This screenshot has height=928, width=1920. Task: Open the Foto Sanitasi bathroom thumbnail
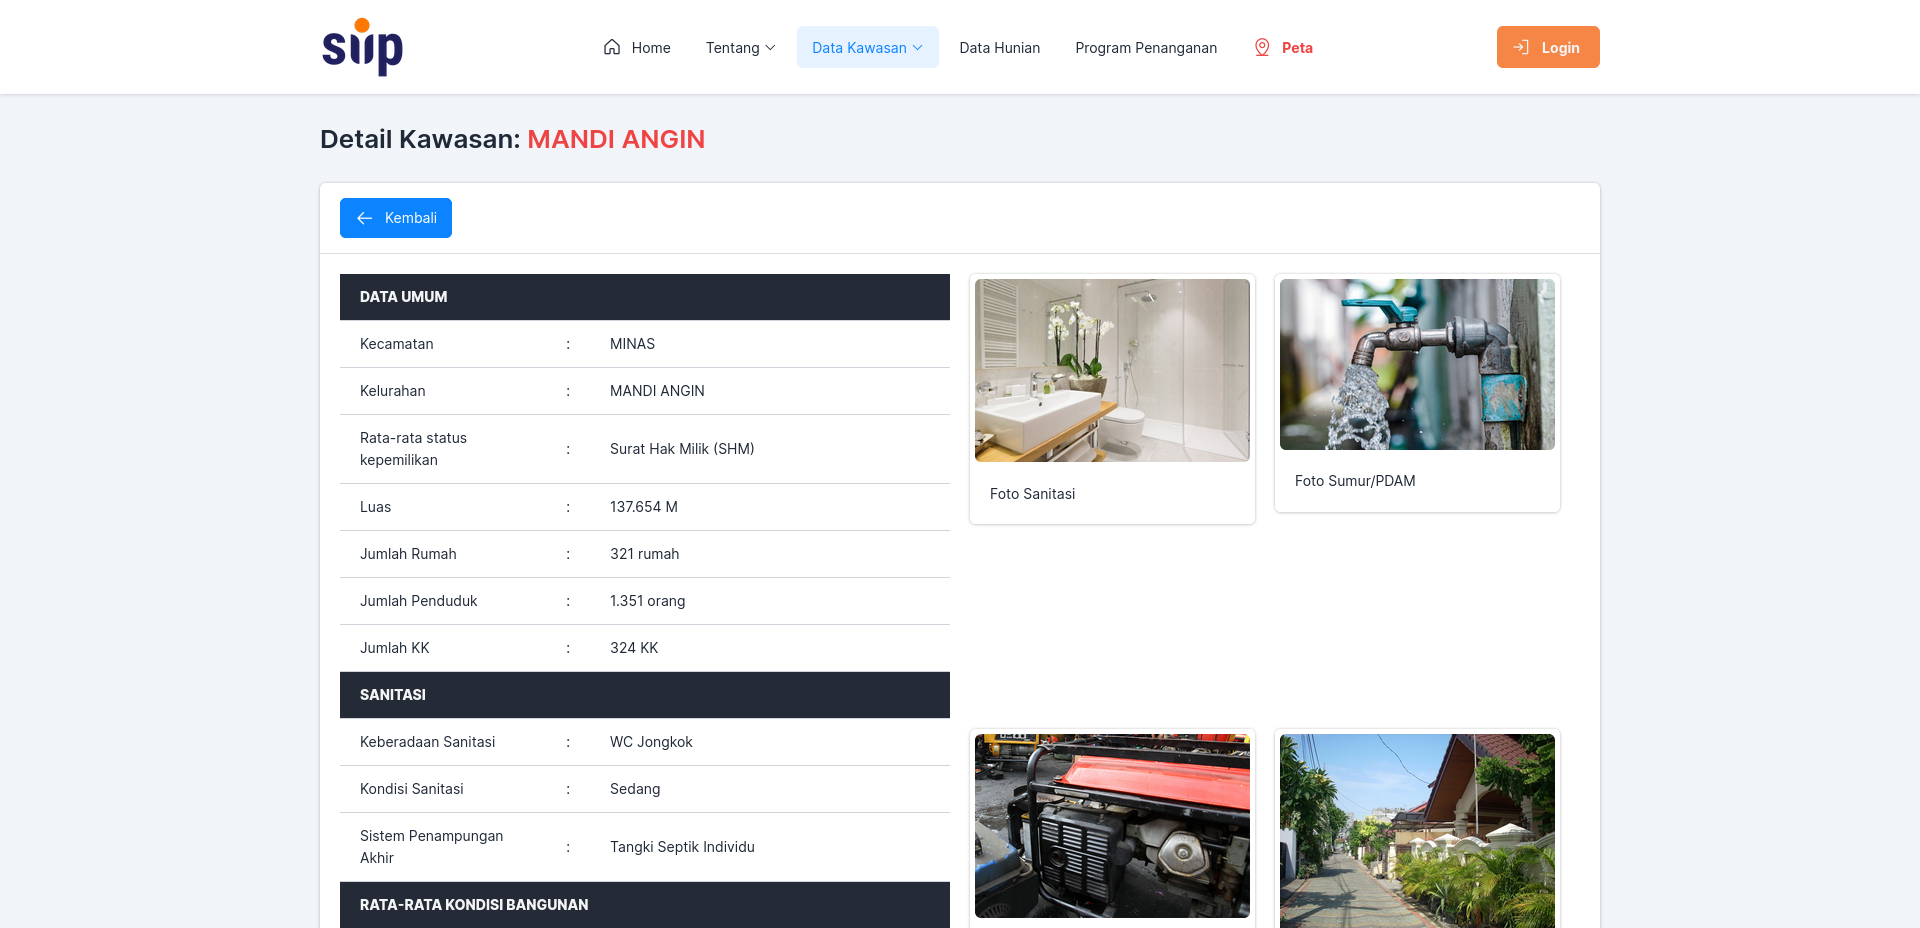point(1112,370)
